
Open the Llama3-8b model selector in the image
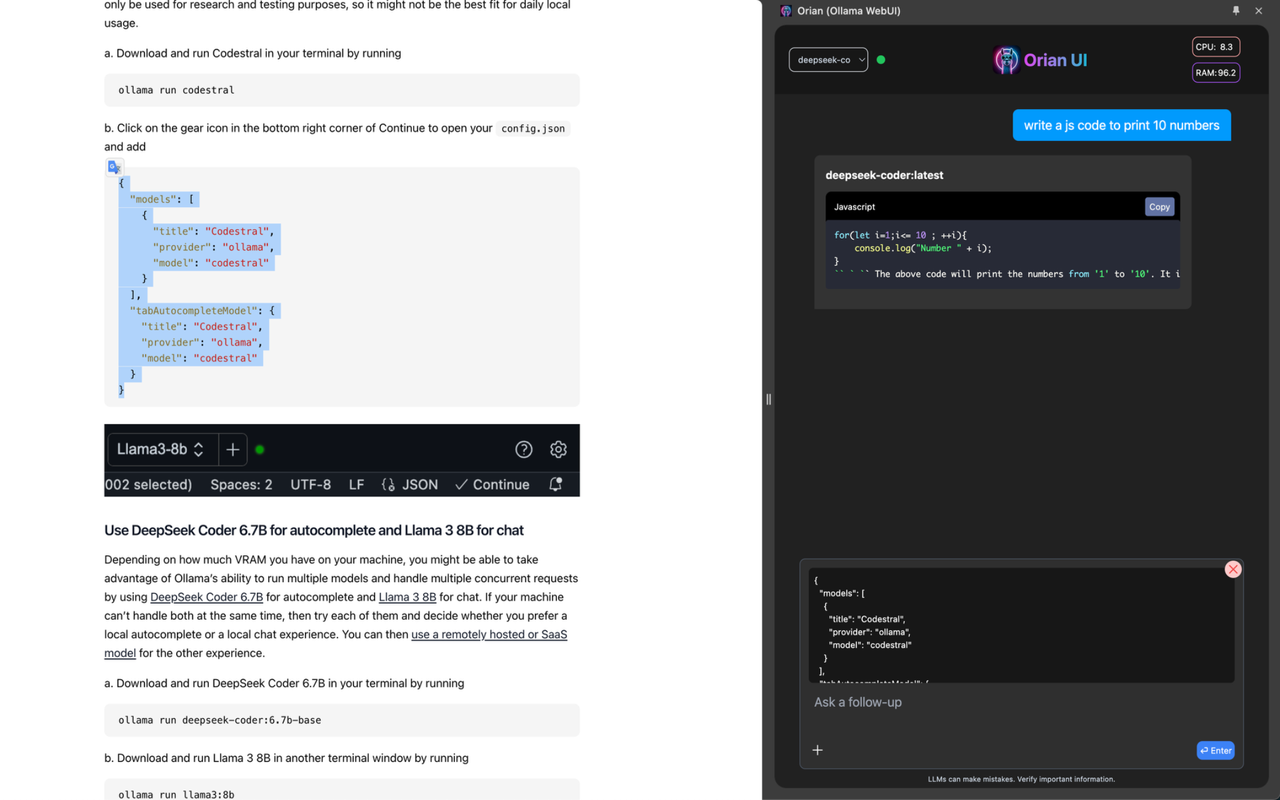(x=160, y=450)
